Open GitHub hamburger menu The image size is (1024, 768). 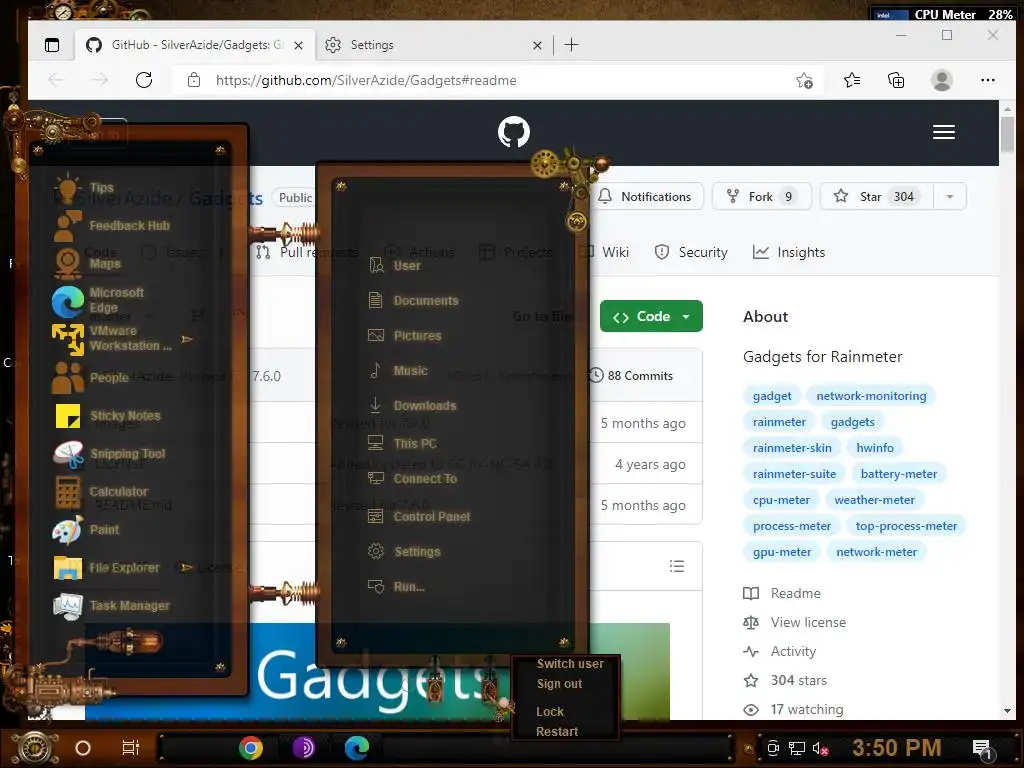944,132
